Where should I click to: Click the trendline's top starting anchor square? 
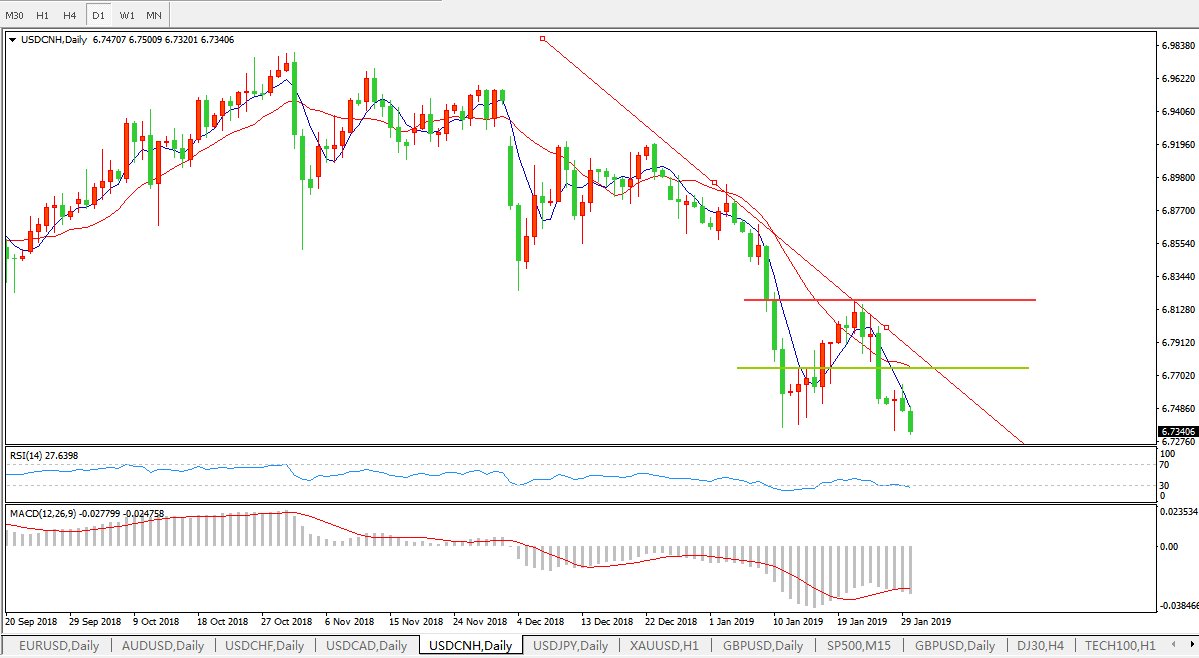pyautogui.click(x=542, y=39)
